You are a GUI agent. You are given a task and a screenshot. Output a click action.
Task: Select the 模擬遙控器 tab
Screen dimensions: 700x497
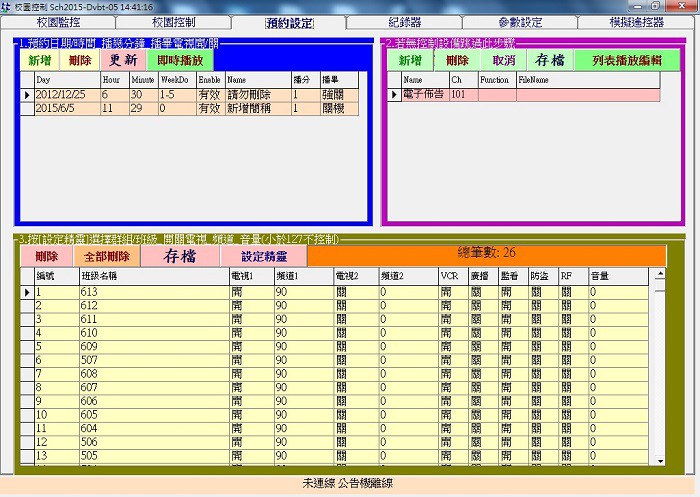pyautogui.click(x=636, y=22)
